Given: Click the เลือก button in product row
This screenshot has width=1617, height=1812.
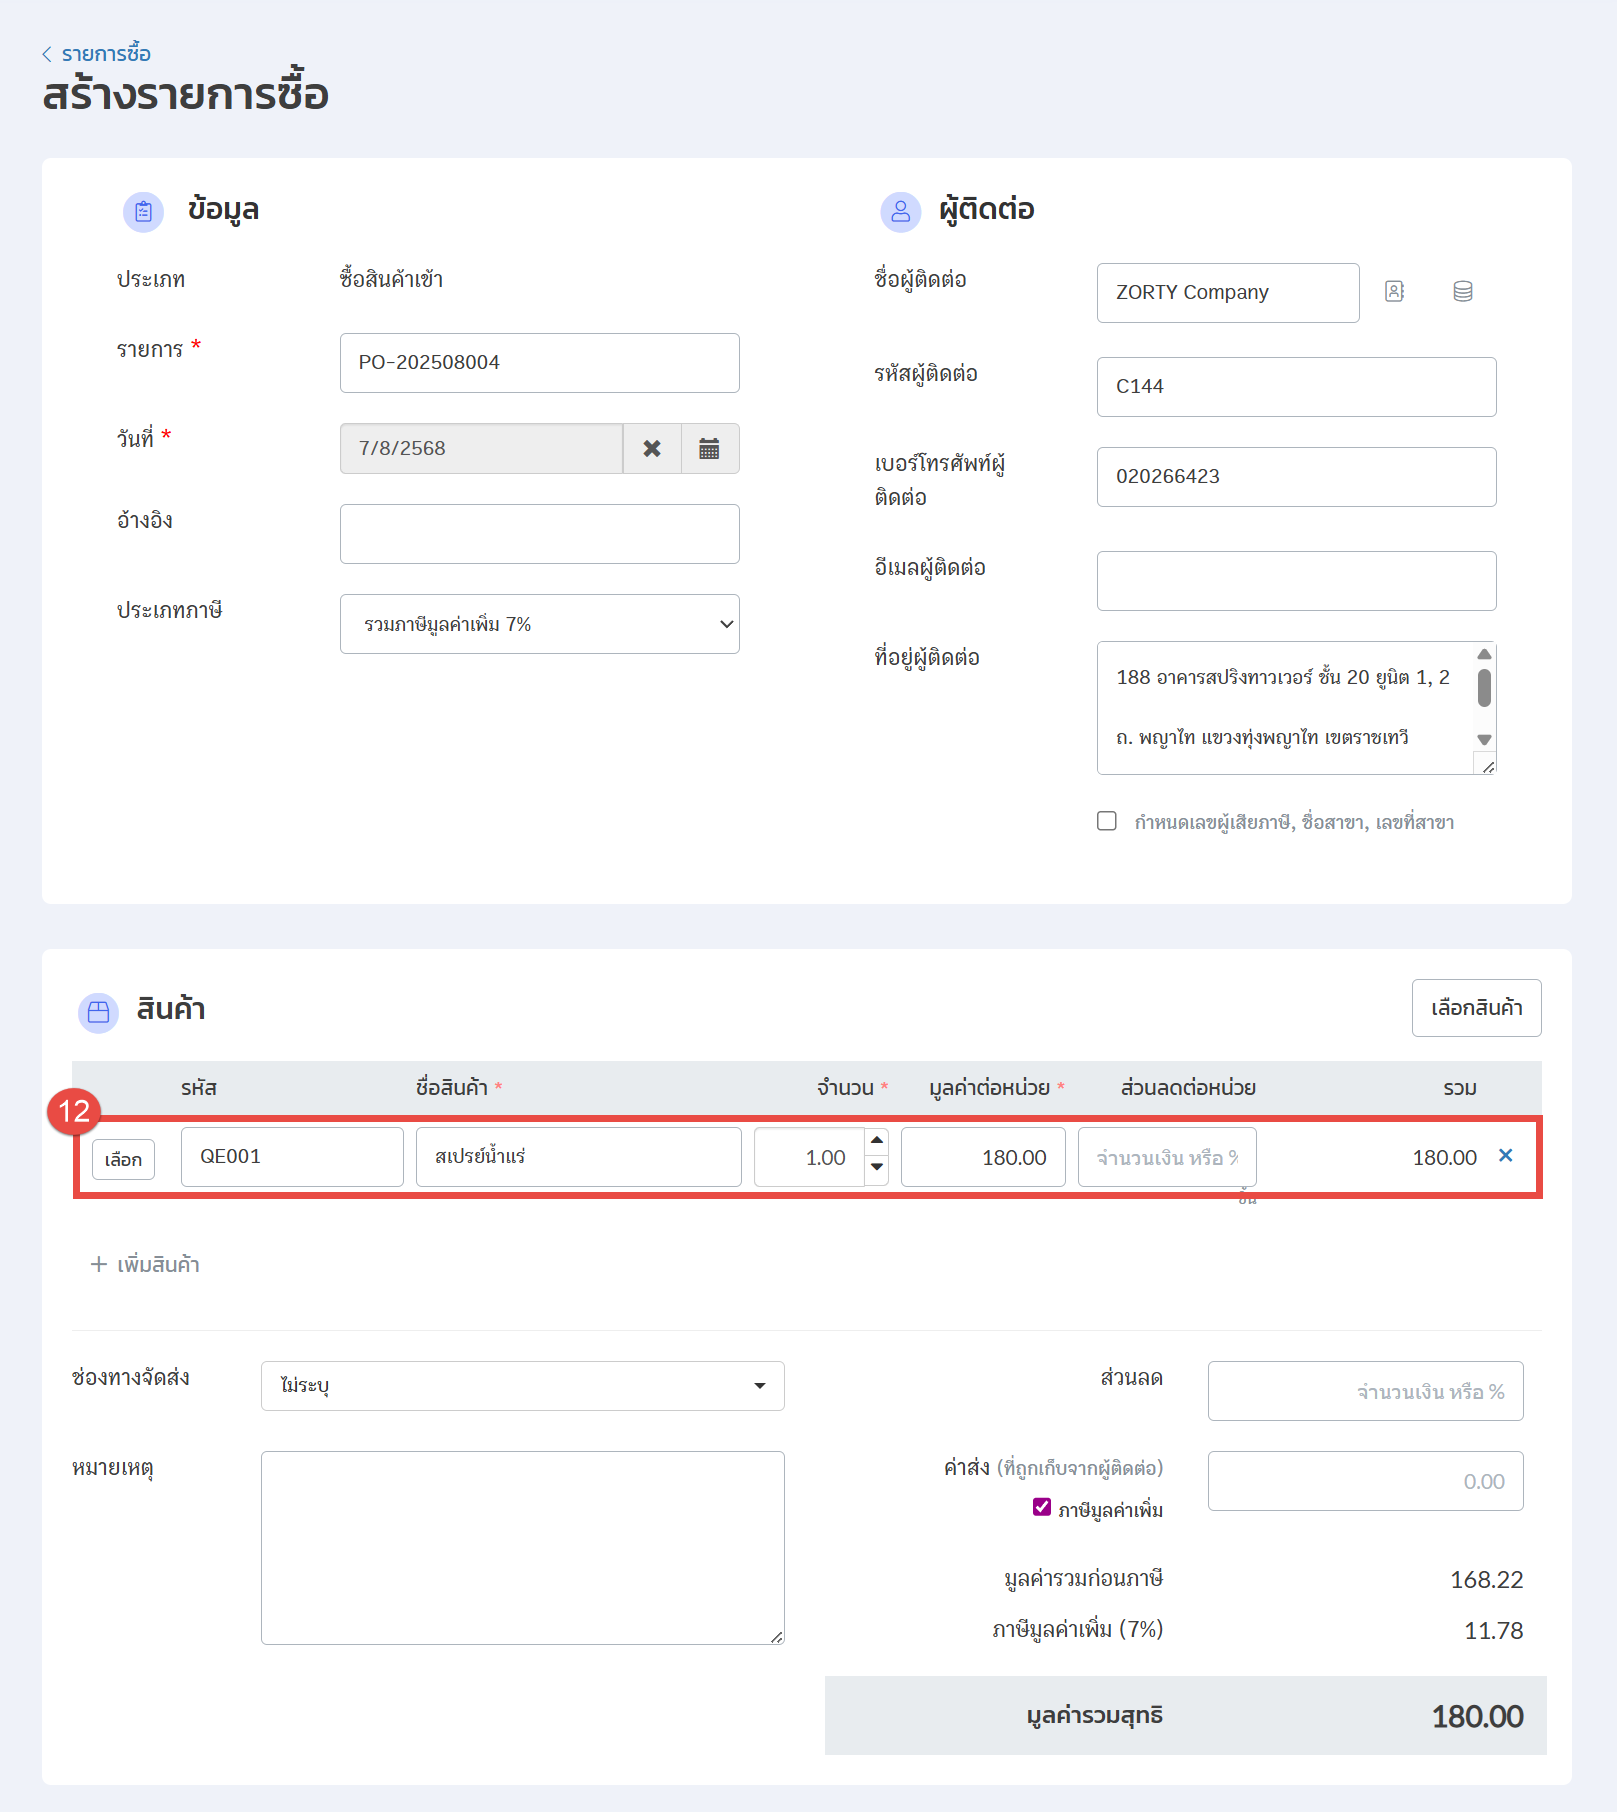Looking at the screenshot, I should click(x=123, y=1159).
